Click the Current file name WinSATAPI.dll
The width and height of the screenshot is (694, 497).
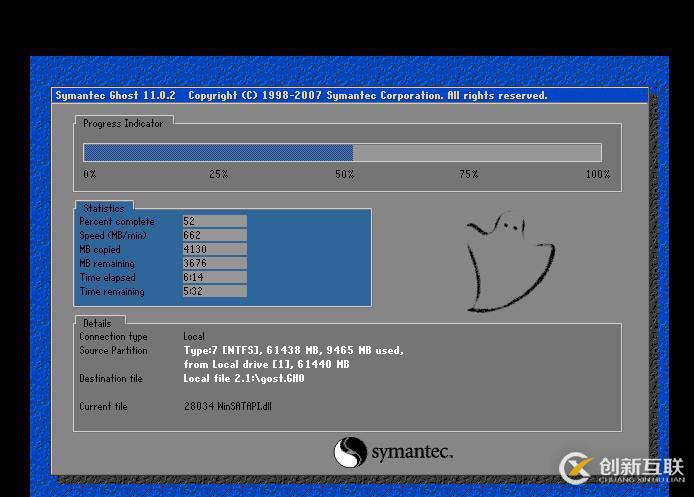coord(227,407)
